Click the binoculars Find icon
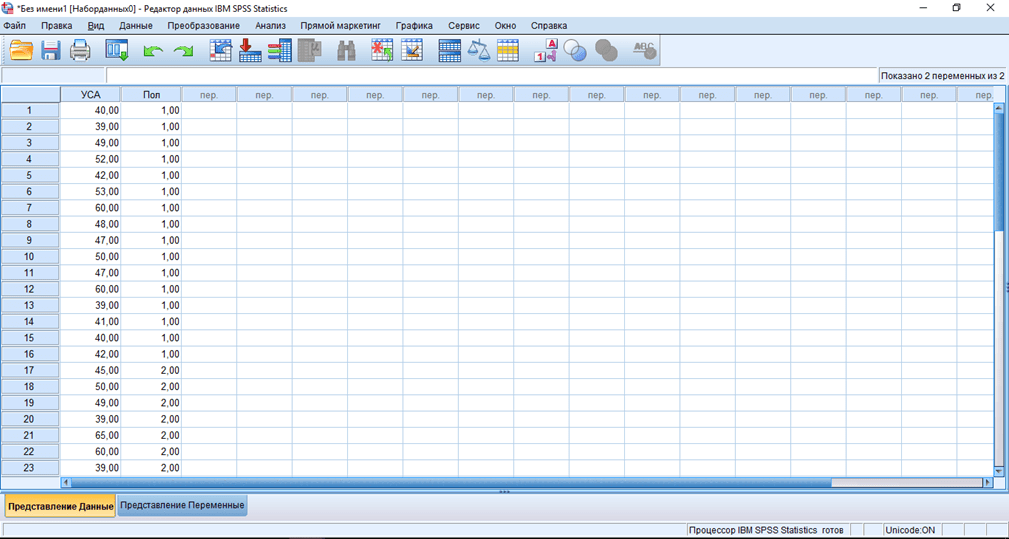Viewport: 1009px width, 539px height. (x=346, y=50)
